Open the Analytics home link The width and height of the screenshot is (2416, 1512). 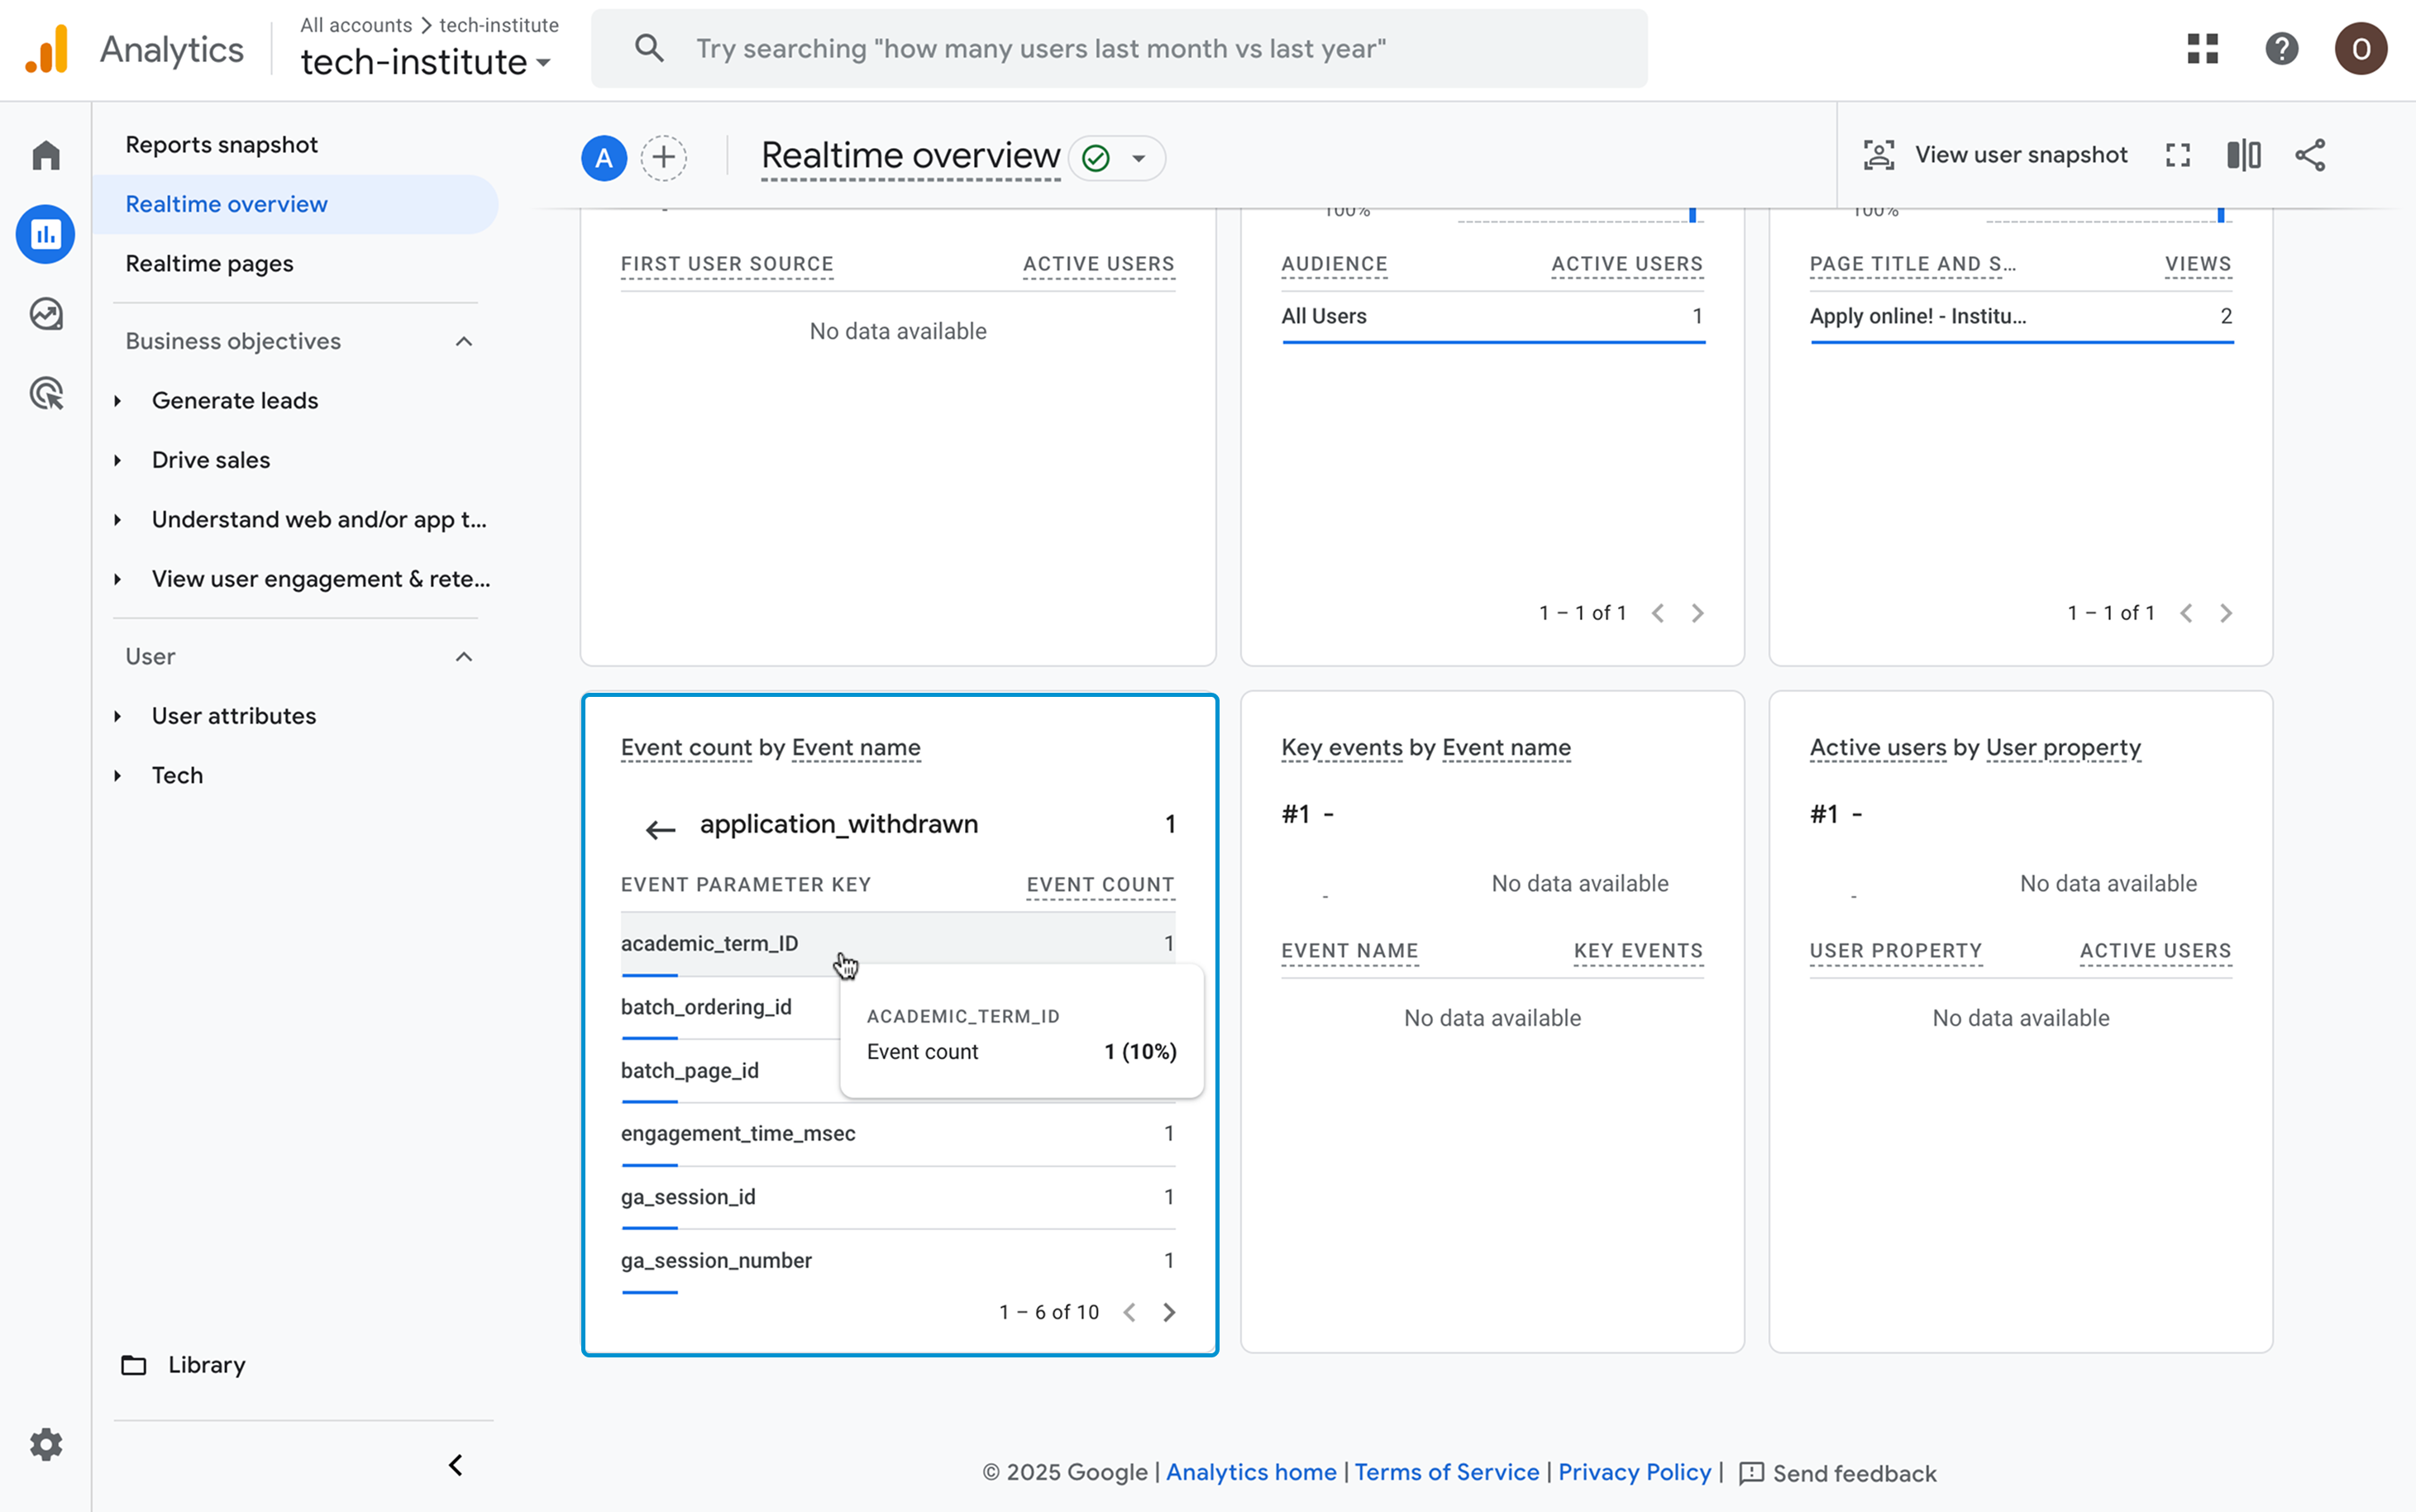(1250, 1472)
